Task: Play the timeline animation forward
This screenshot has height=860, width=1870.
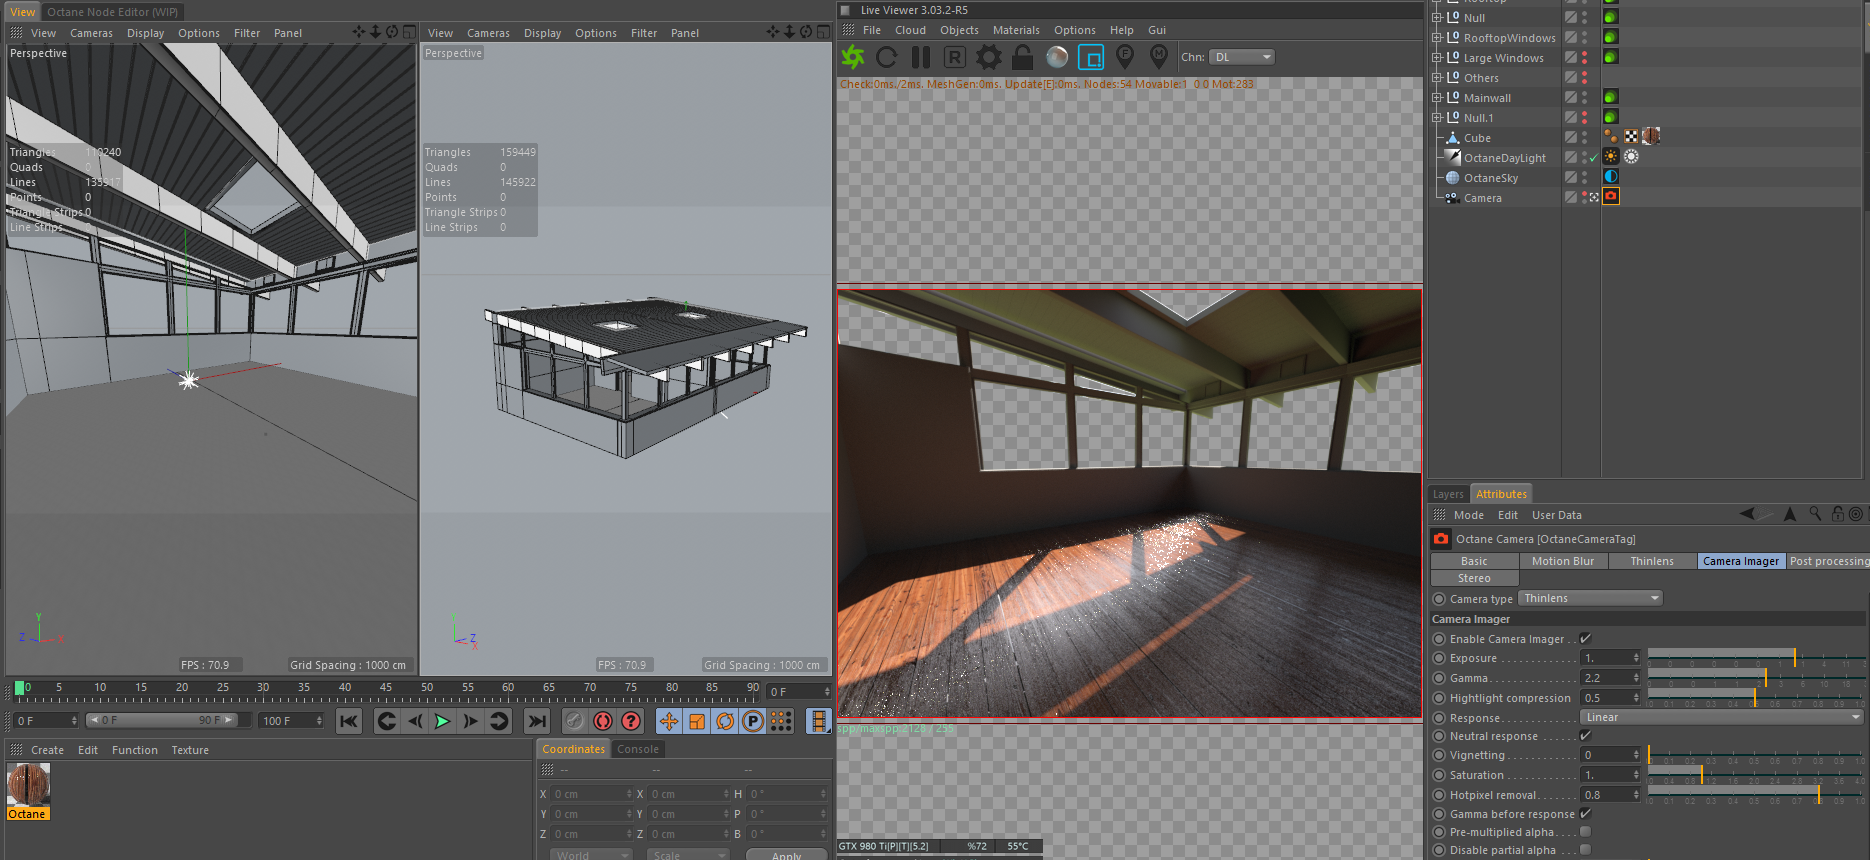Action: (x=442, y=720)
